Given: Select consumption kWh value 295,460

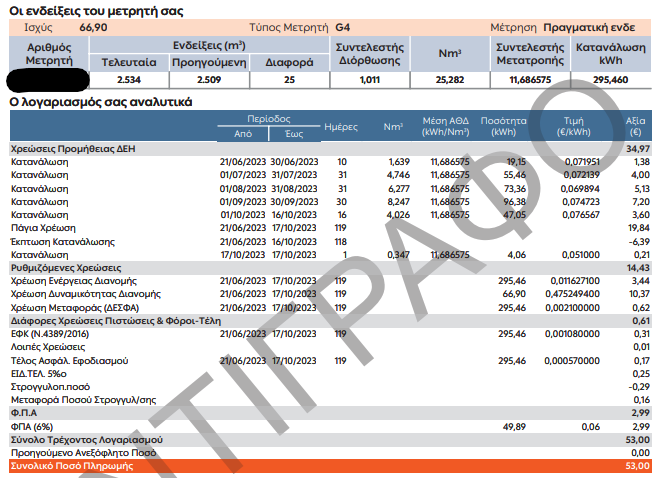Looking at the screenshot, I should coord(610,80).
